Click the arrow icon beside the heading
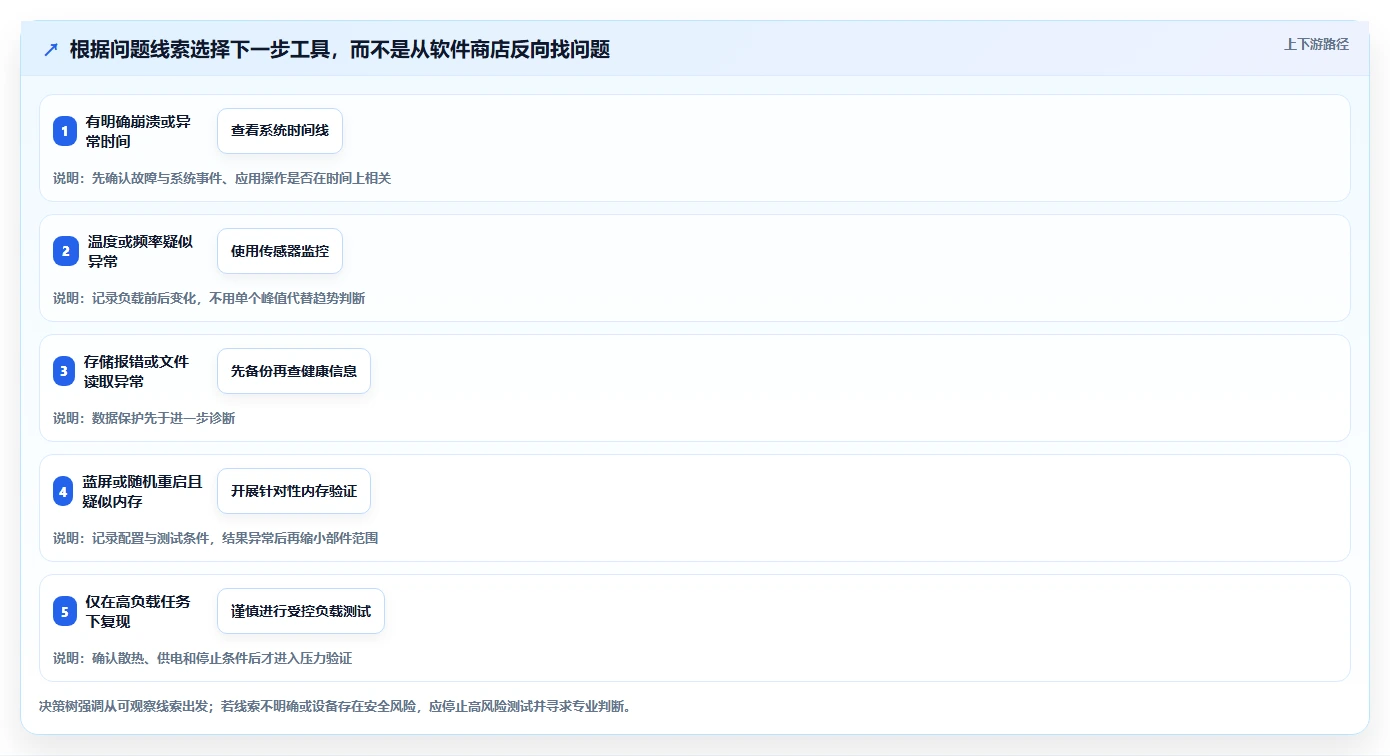Image resolution: width=1390 pixels, height=756 pixels. click(50, 49)
